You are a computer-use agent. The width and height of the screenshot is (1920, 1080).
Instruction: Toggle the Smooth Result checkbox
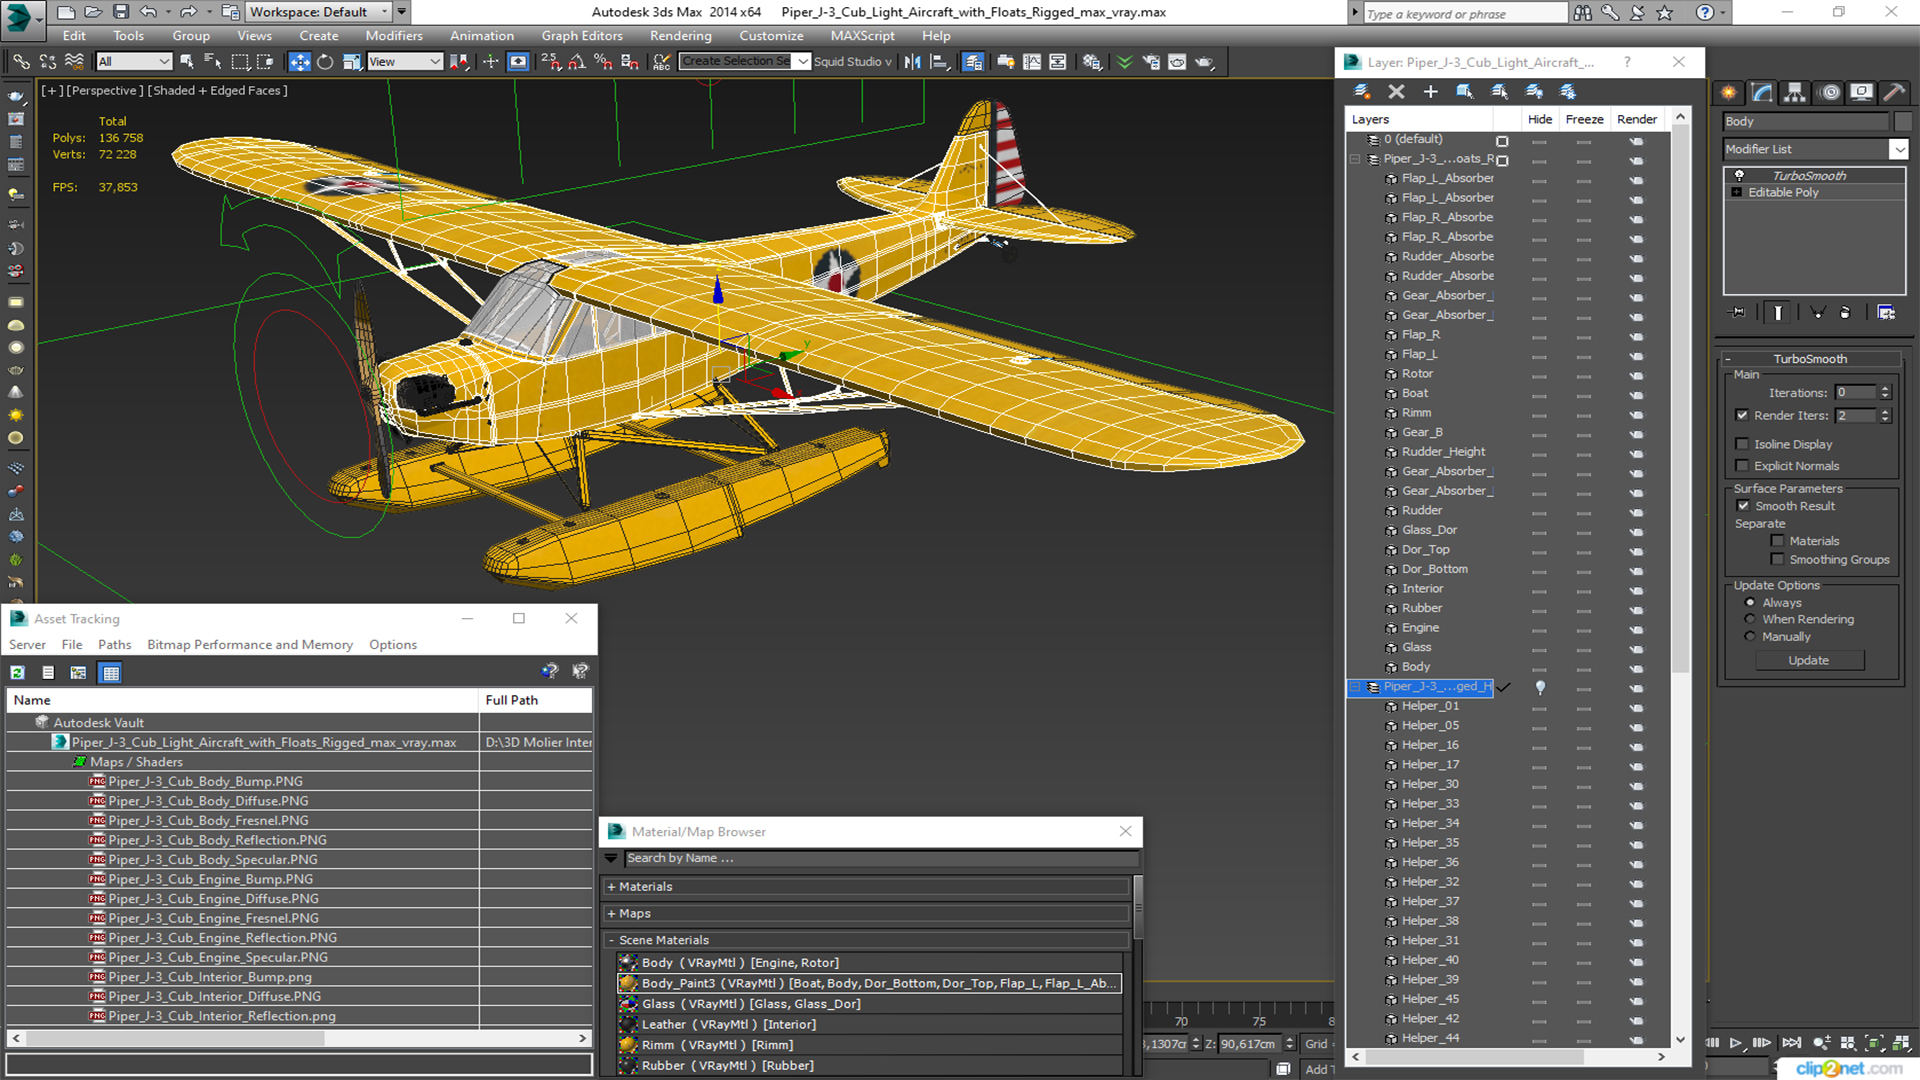tap(1743, 506)
